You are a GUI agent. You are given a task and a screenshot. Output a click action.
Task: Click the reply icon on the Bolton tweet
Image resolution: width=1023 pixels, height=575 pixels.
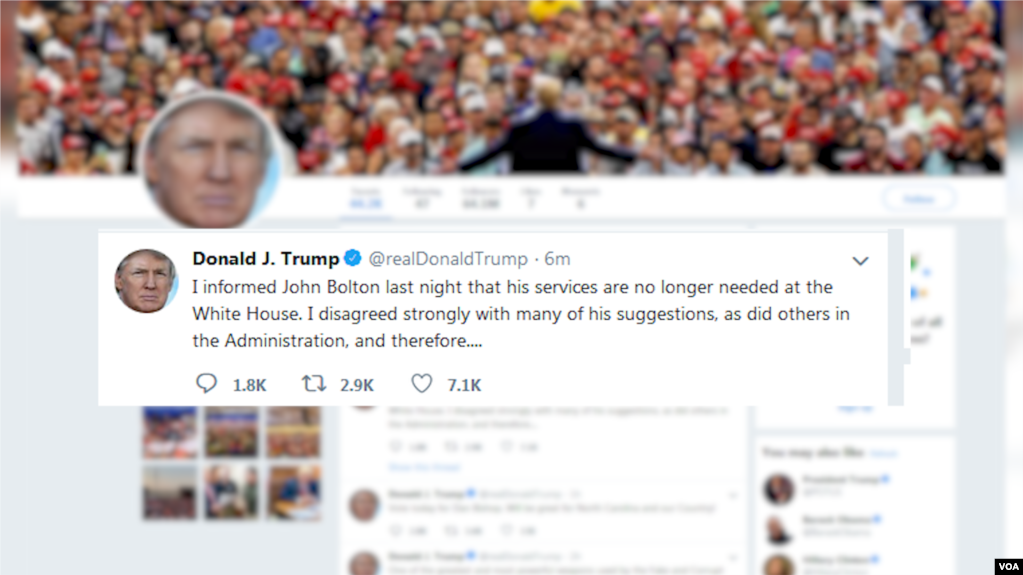coord(206,383)
